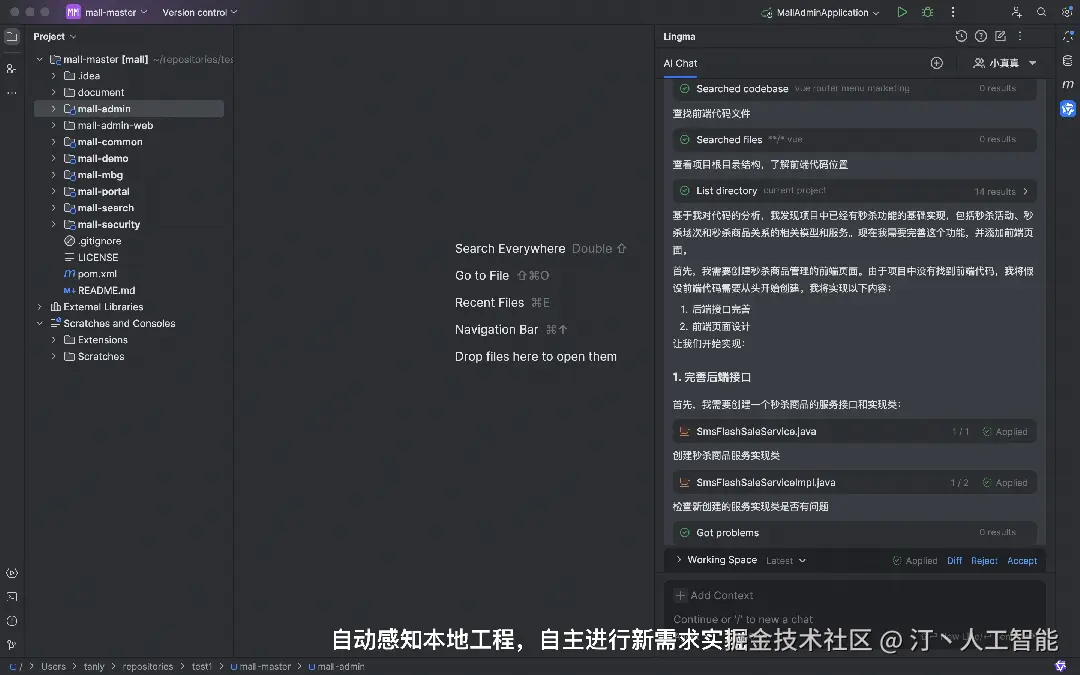
Task: Expand the mall-admin module
Action: pyautogui.click(x=53, y=109)
